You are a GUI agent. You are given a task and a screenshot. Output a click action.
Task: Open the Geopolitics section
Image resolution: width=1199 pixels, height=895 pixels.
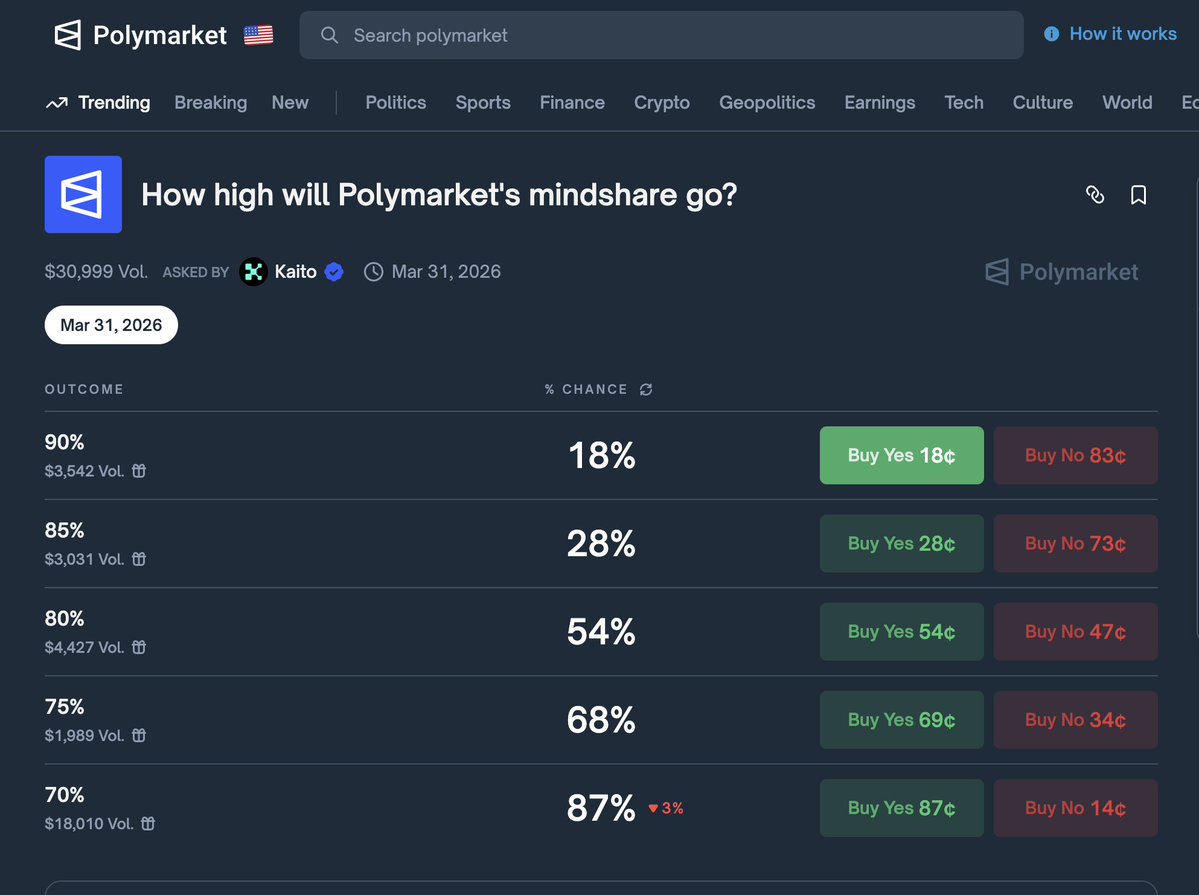767,102
